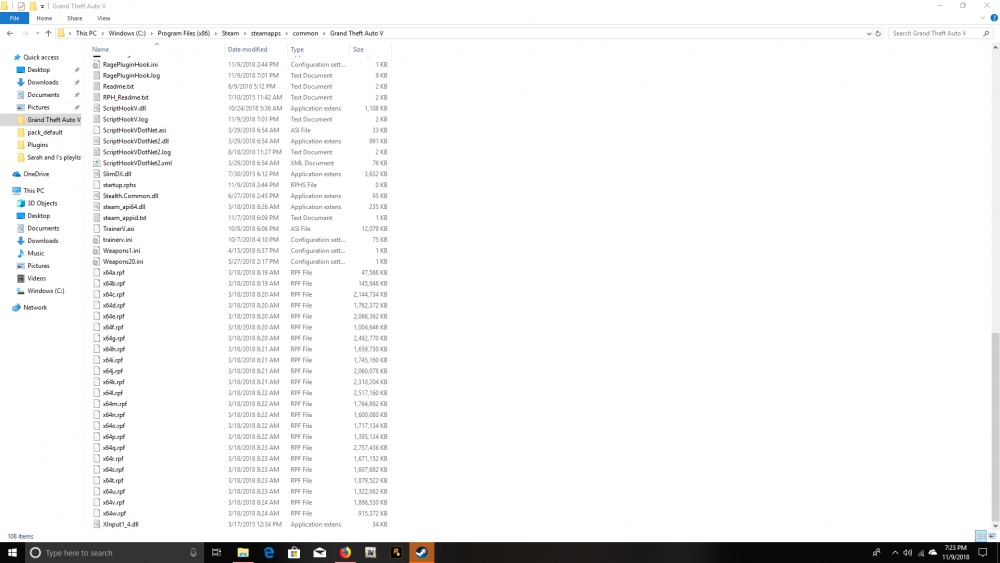Viewport: 1000px width, 563px height.
Task: Open the Explorer help icon
Action: click(x=994, y=18)
